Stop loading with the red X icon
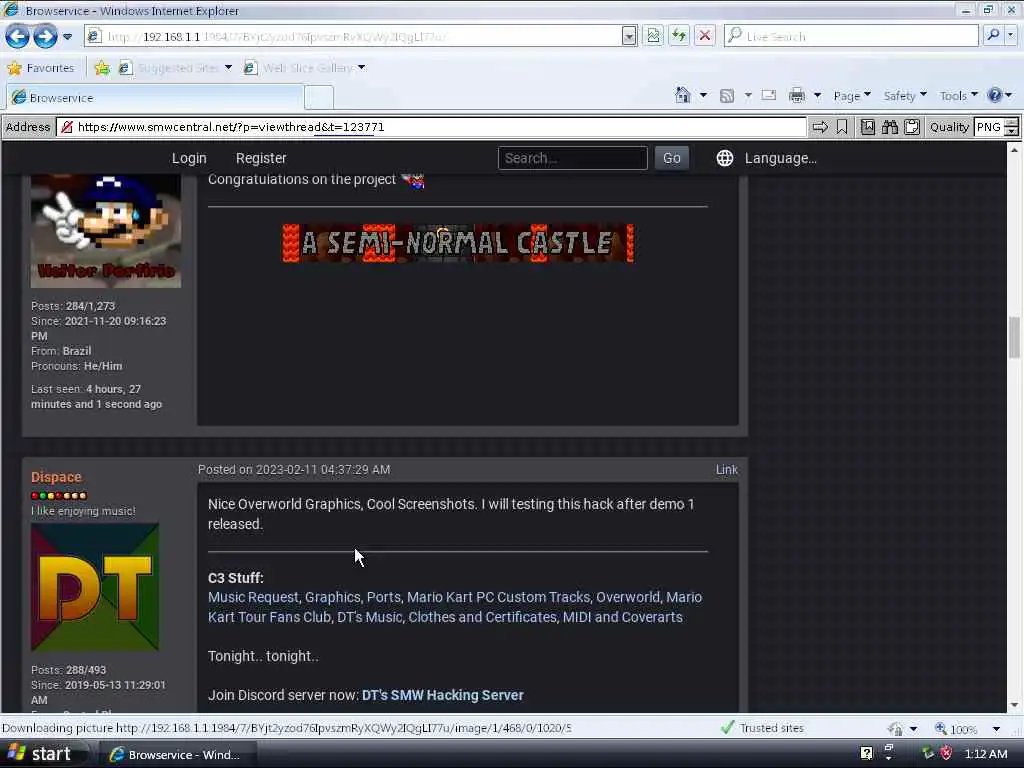The width and height of the screenshot is (1024, 768). pyautogui.click(x=705, y=36)
